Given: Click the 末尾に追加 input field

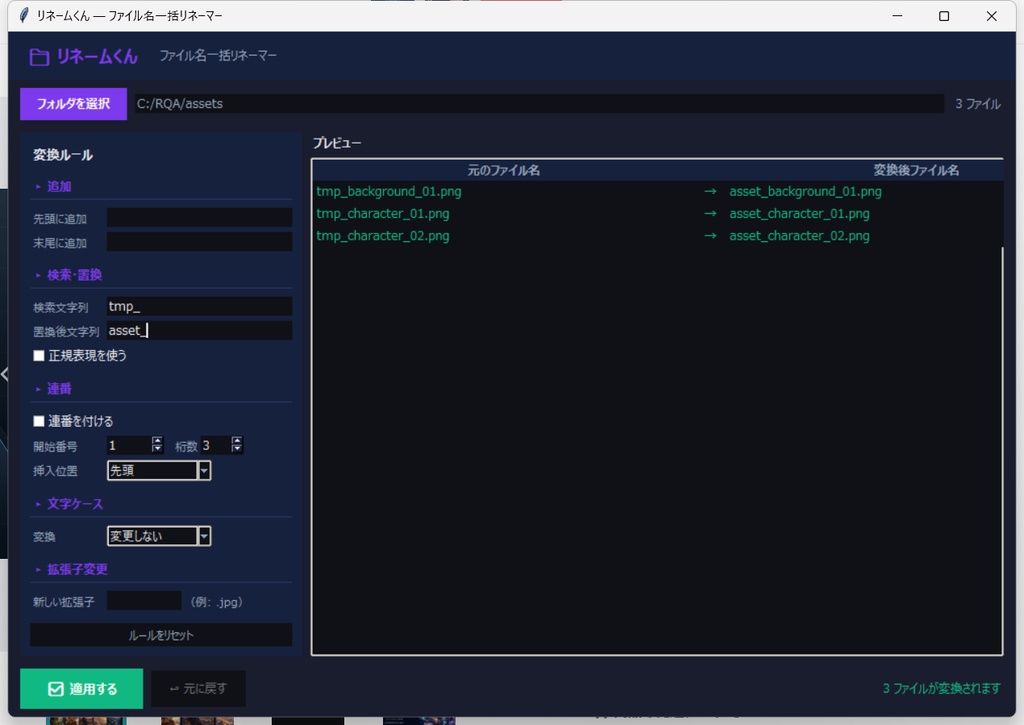Looking at the screenshot, I should [x=199, y=242].
